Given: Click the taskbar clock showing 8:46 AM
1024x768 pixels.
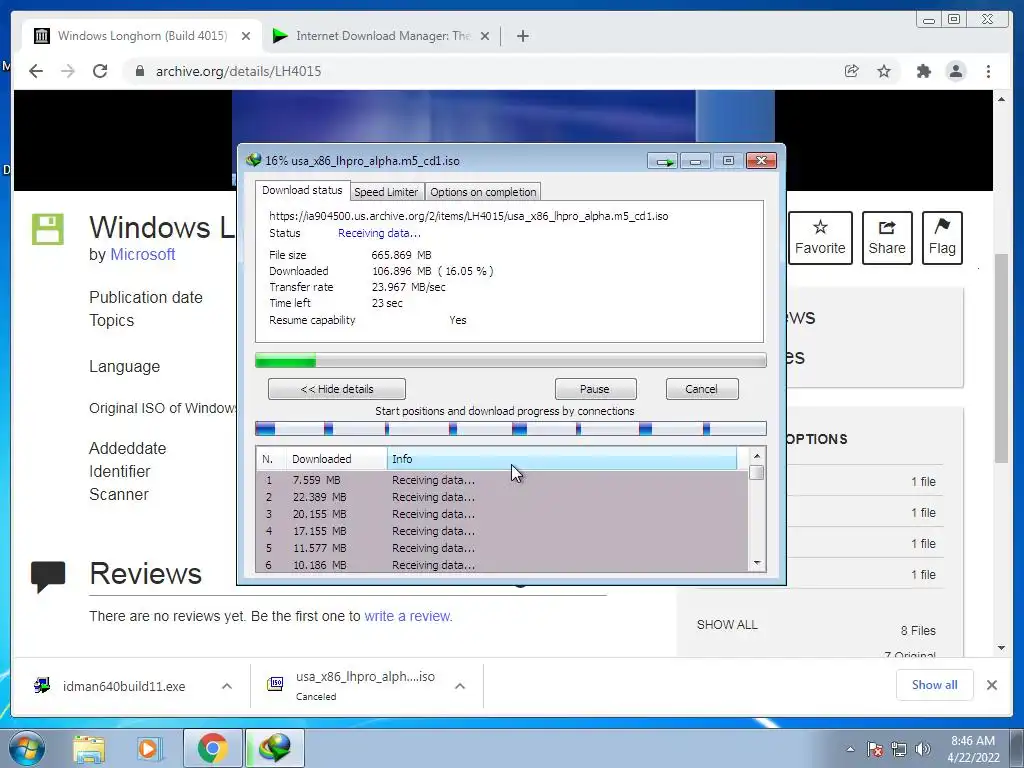Looking at the screenshot, I should point(973,749).
